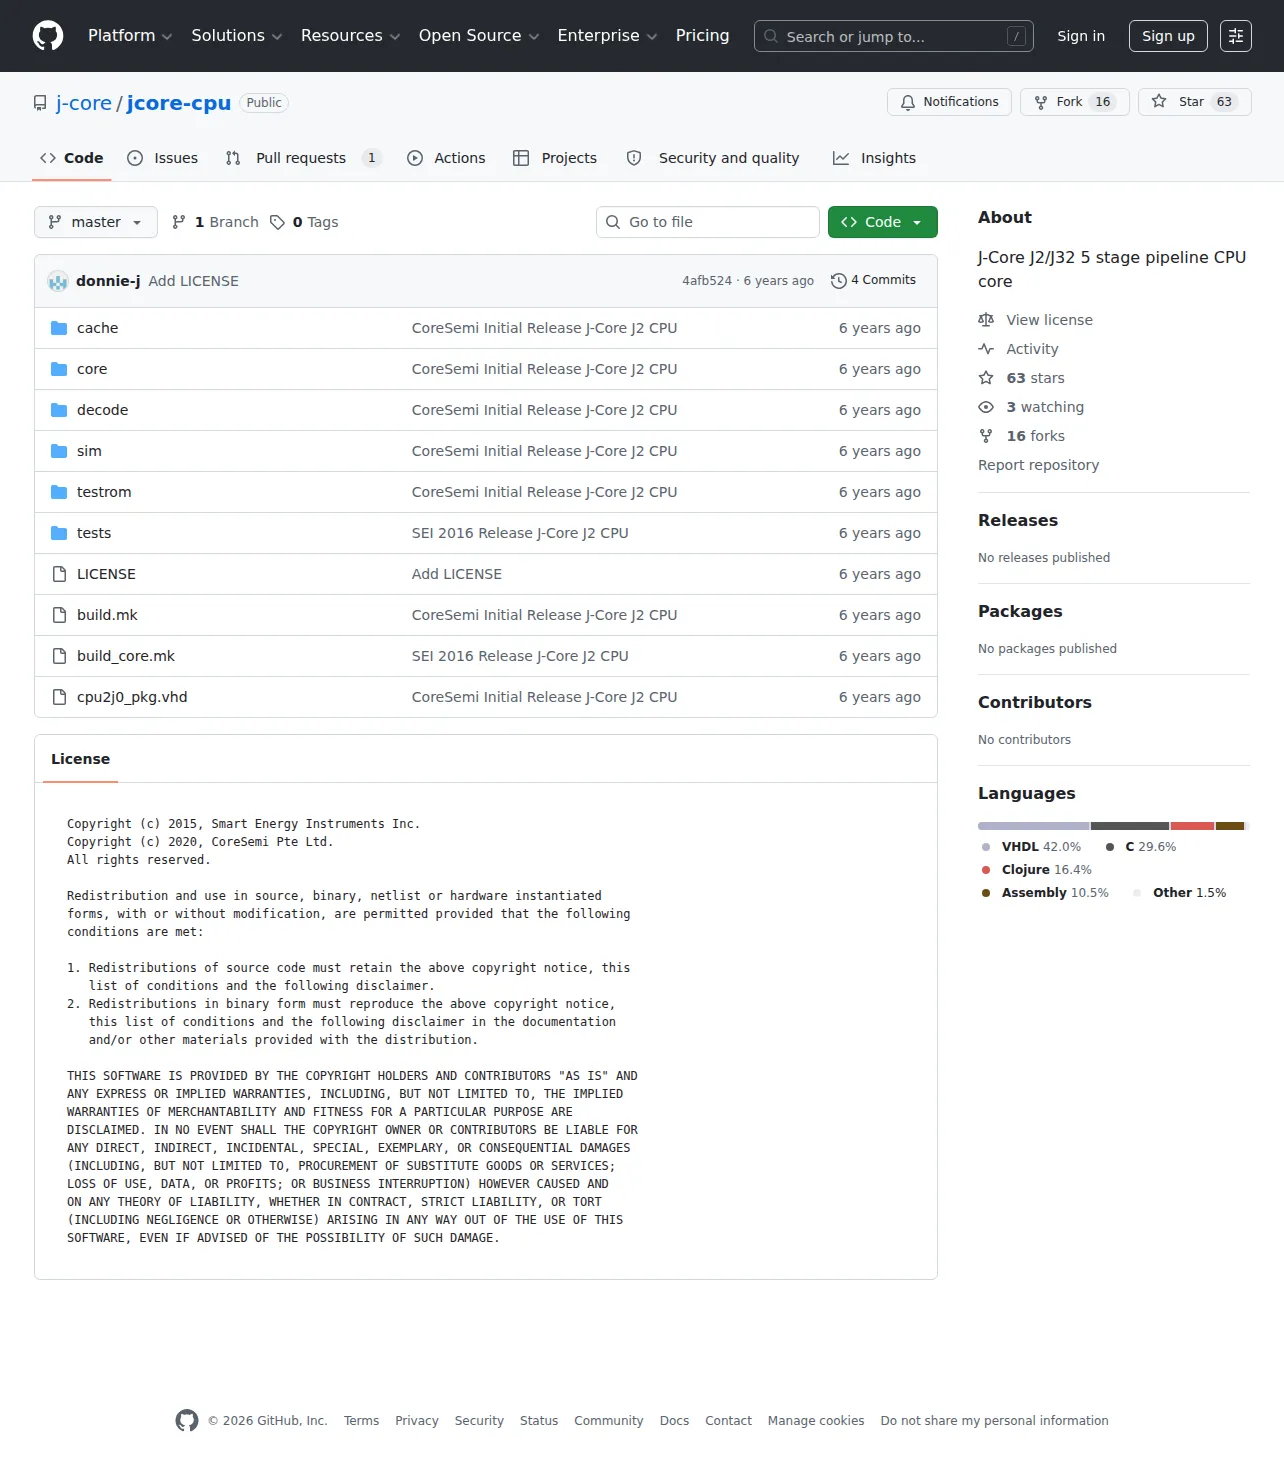Open the Pull requests tab
The height and width of the screenshot is (1474, 1284).
(x=303, y=158)
